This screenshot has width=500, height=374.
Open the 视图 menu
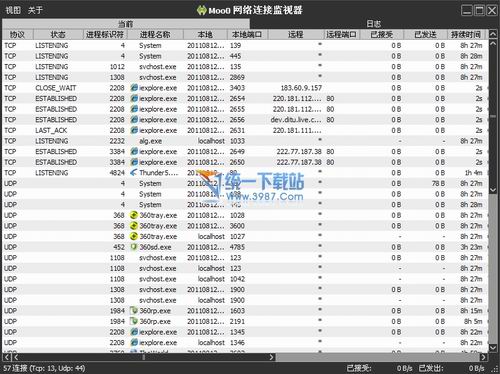pos(13,10)
